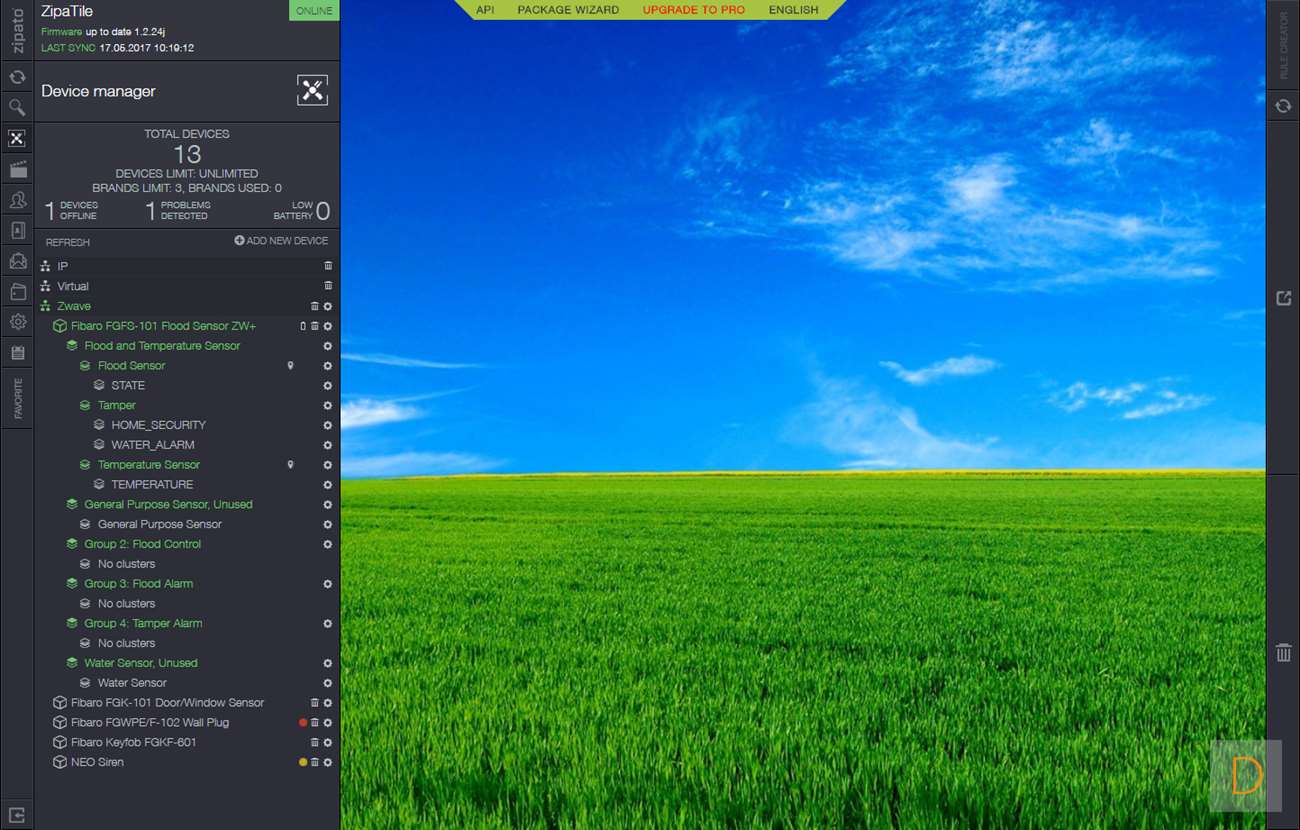
Task: Open the PACKAGE WIZARD top menu item
Action: coord(568,10)
